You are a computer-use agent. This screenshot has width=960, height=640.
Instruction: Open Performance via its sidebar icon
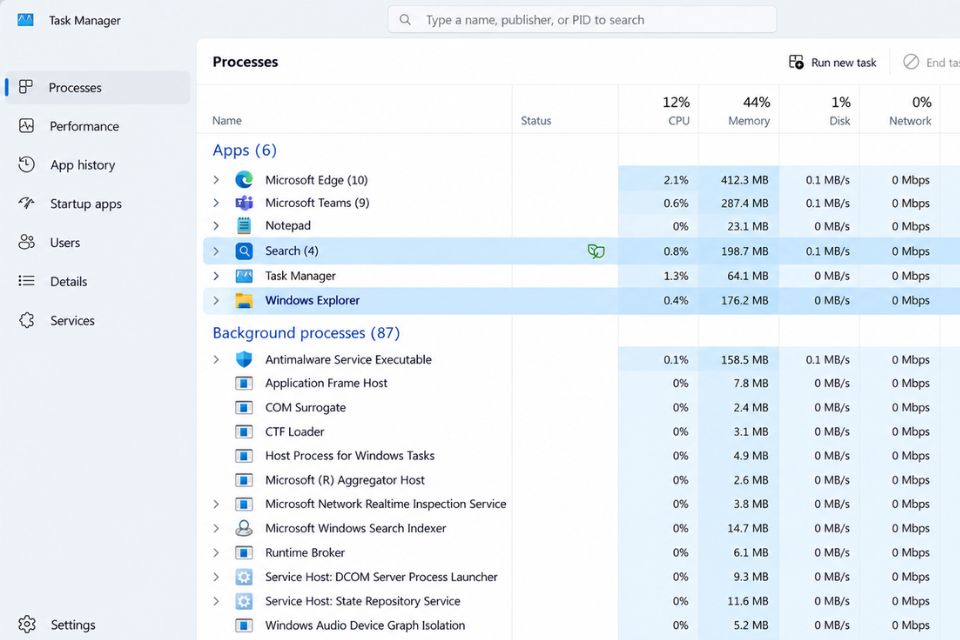click(x=26, y=126)
